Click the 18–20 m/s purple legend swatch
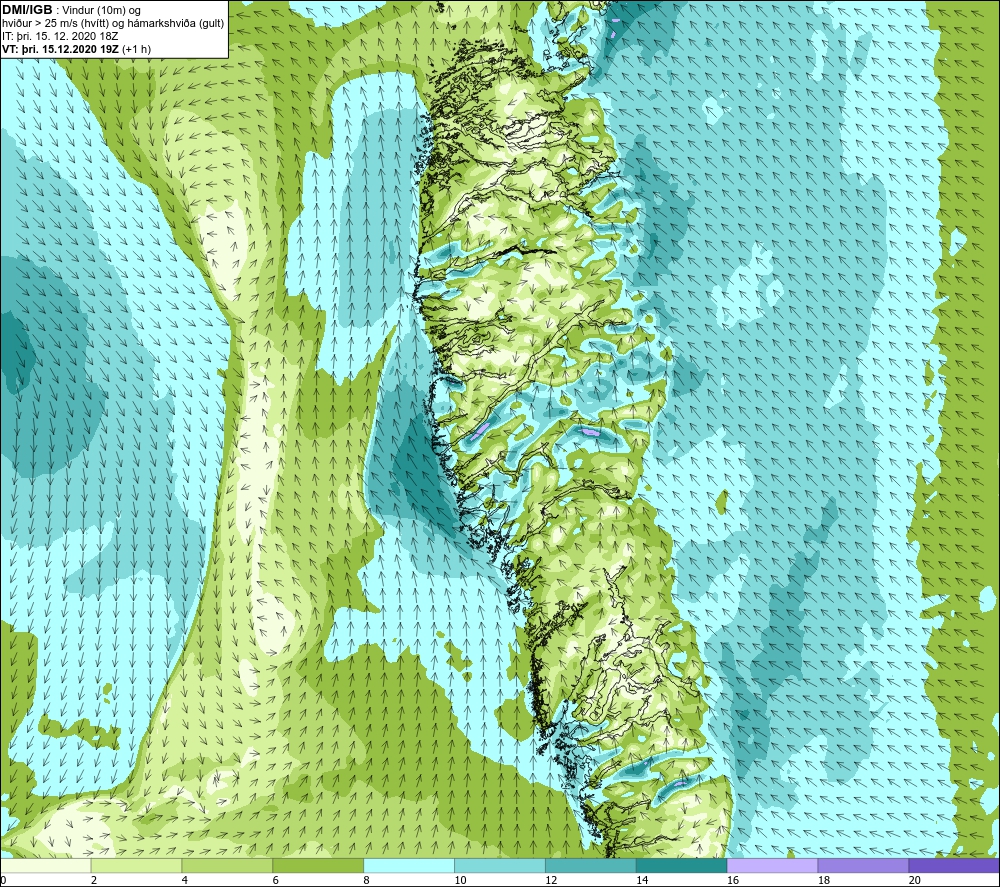The width and height of the screenshot is (1000, 887). tap(863, 866)
